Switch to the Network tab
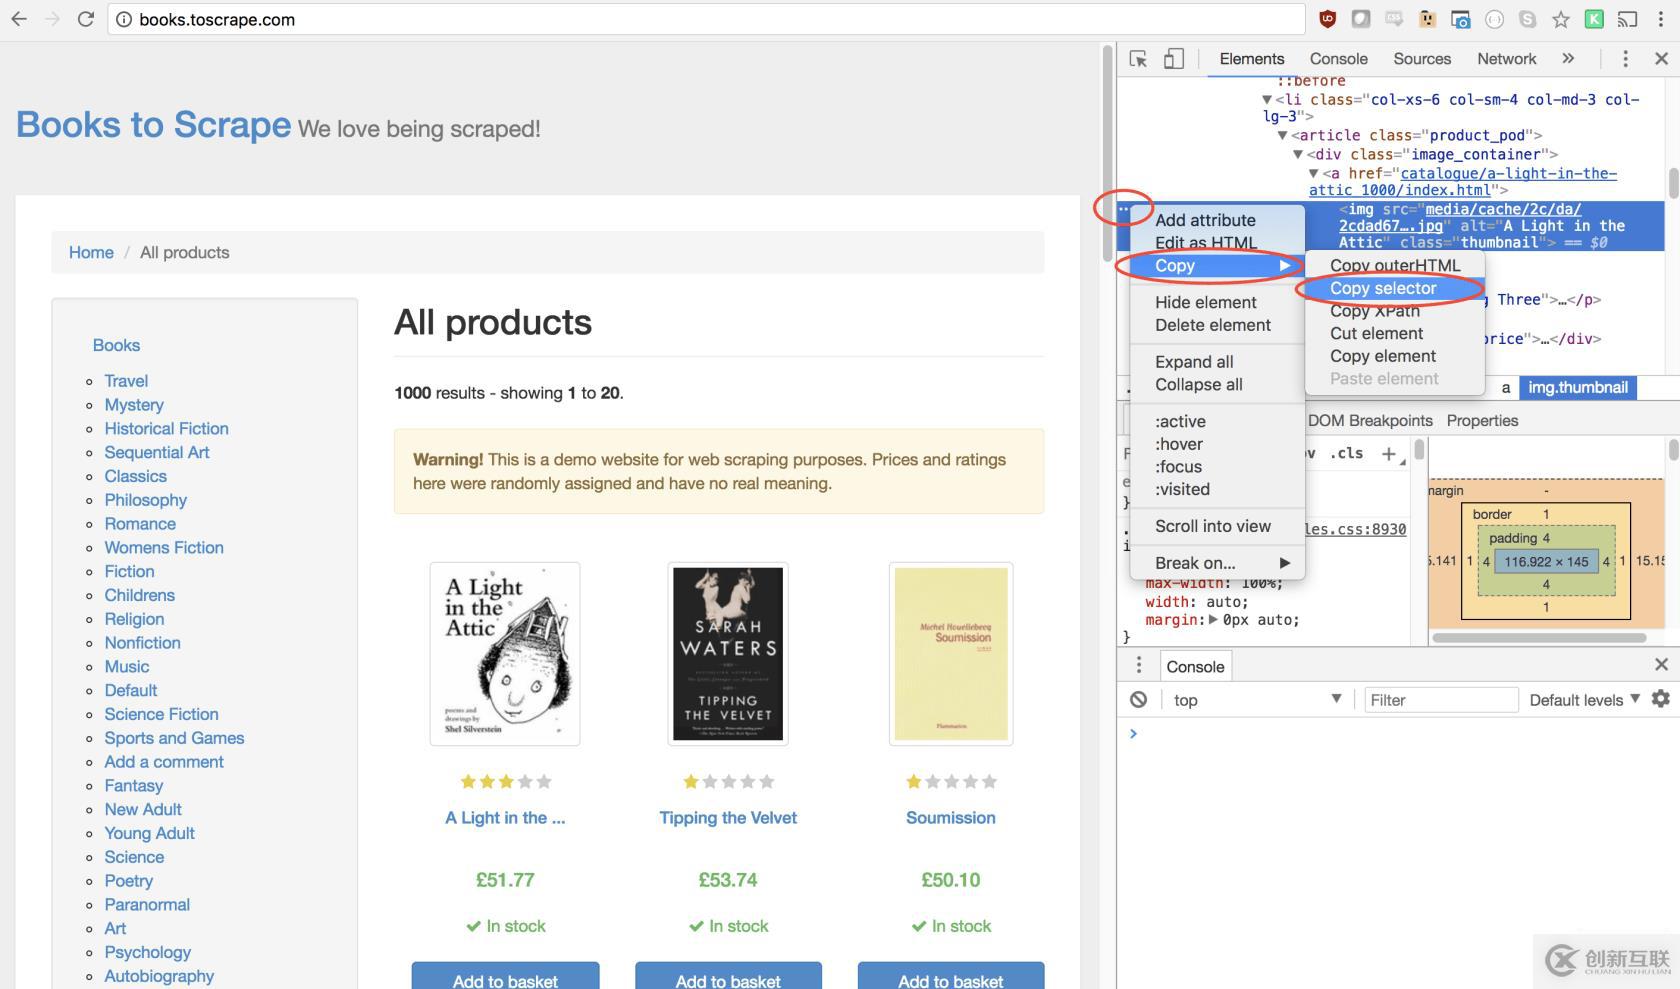The height and width of the screenshot is (989, 1680). click(1506, 58)
